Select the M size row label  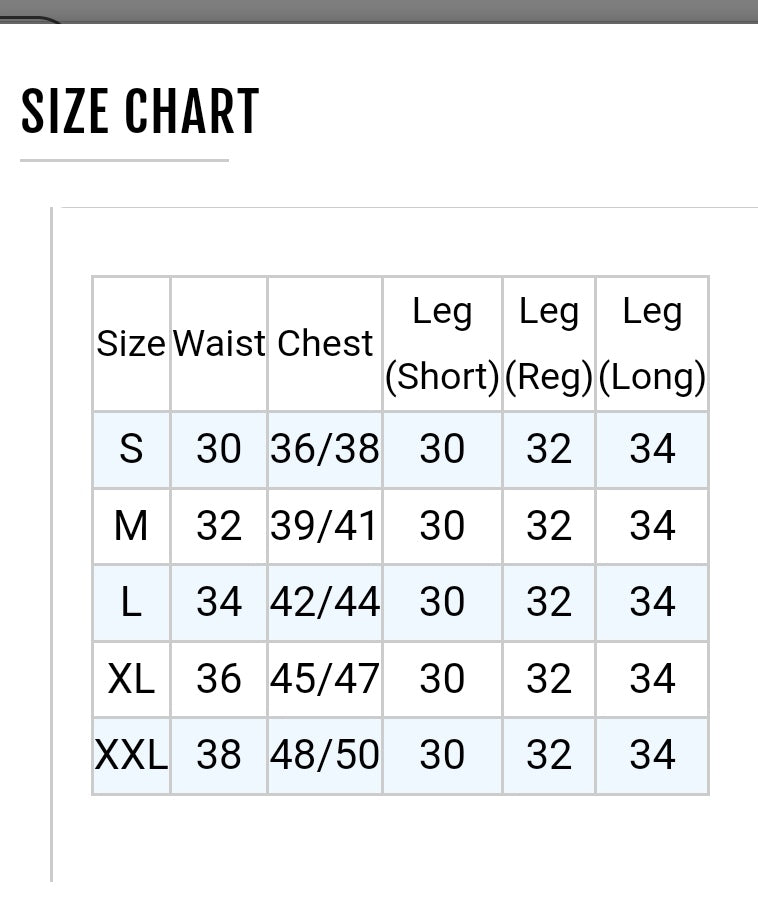(131, 526)
